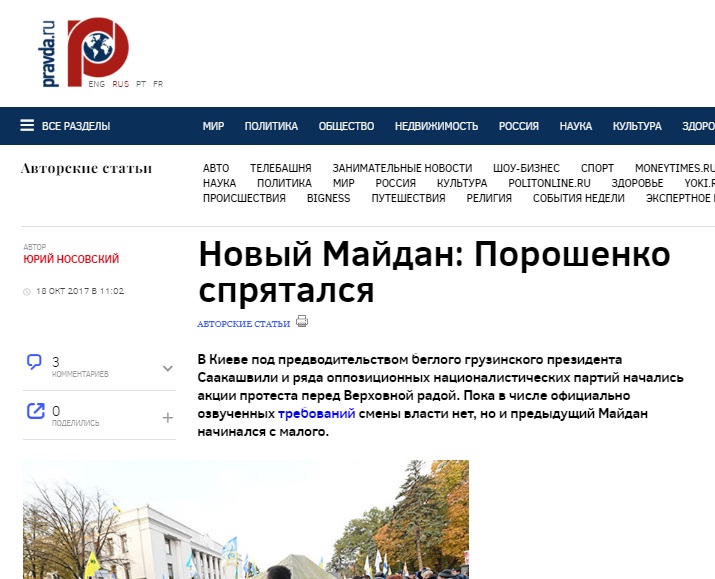
Task: Open СОБЫТИЯ НЕДЕЛИ subsection
Action: [579, 198]
